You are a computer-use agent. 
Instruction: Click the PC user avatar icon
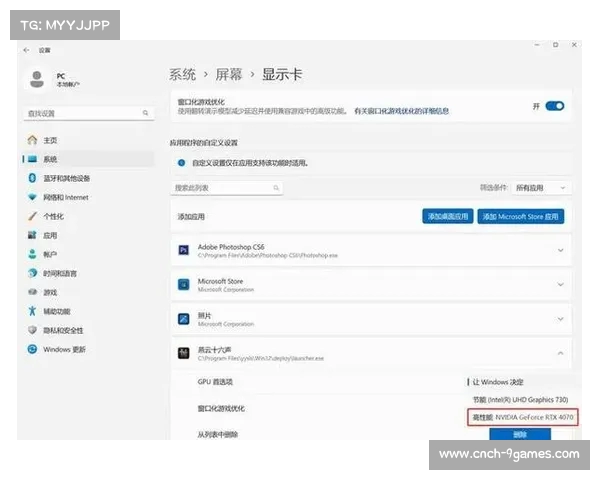37,79
